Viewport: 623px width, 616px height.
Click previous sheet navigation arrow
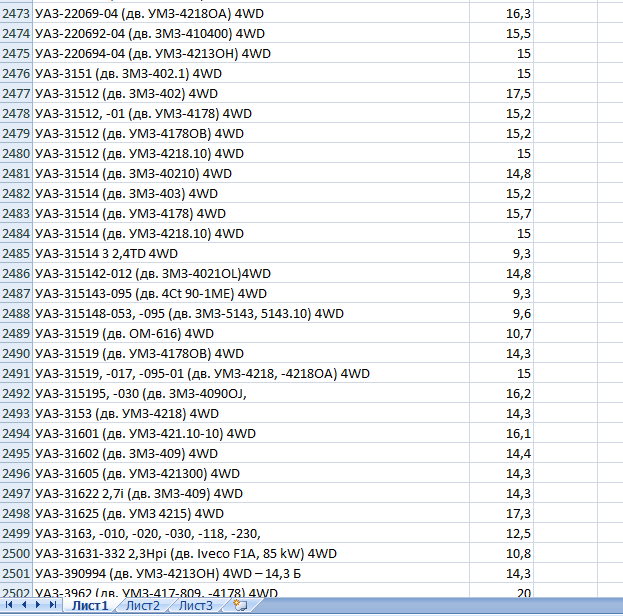(24, 606)
